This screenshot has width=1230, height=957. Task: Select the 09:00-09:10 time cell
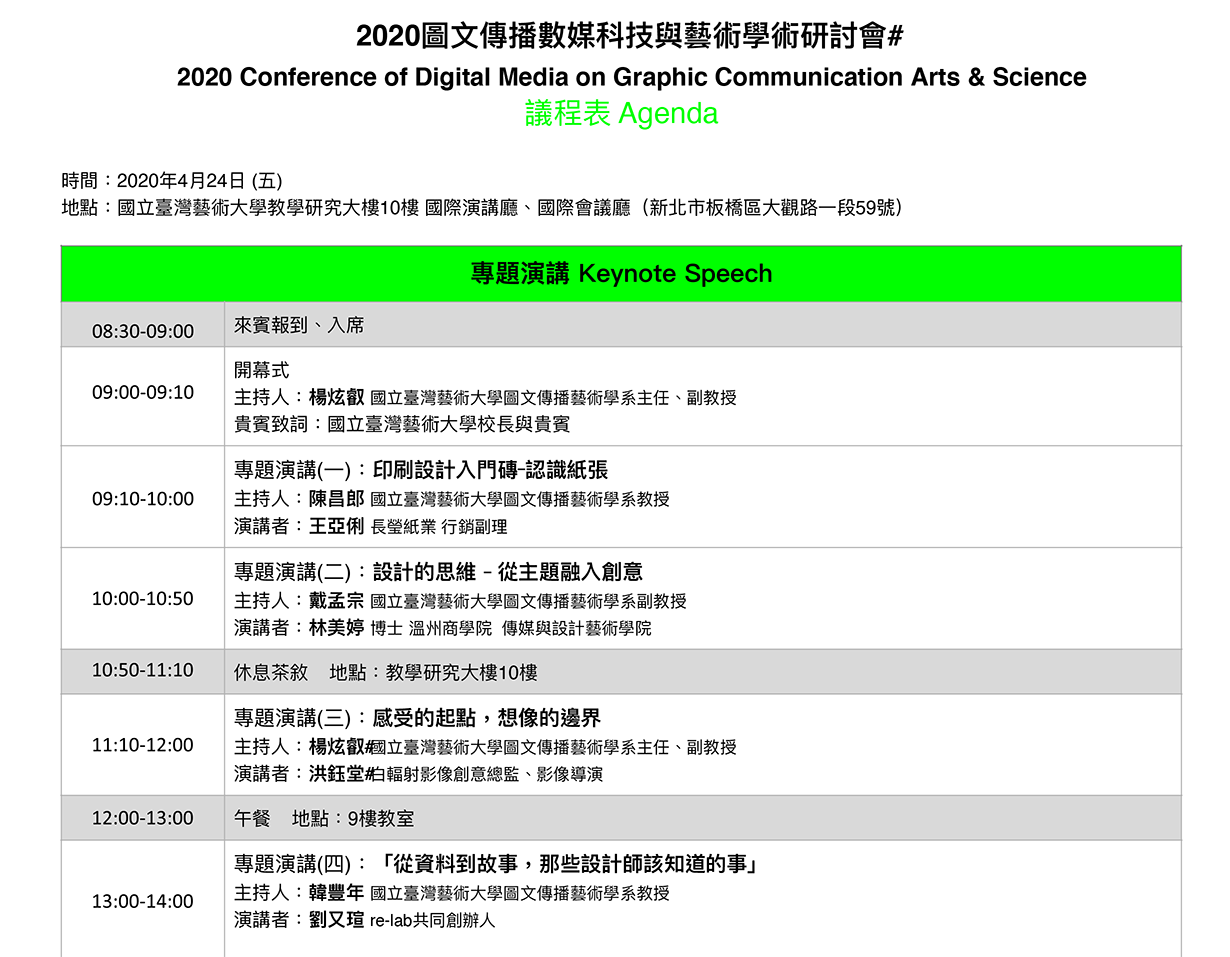click(143, 393)
